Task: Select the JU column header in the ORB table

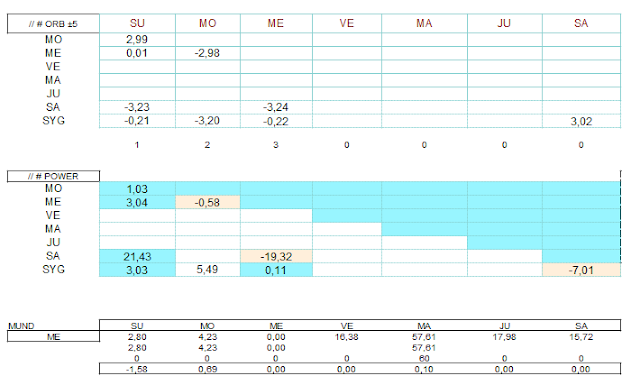Action: pos(505,23)
